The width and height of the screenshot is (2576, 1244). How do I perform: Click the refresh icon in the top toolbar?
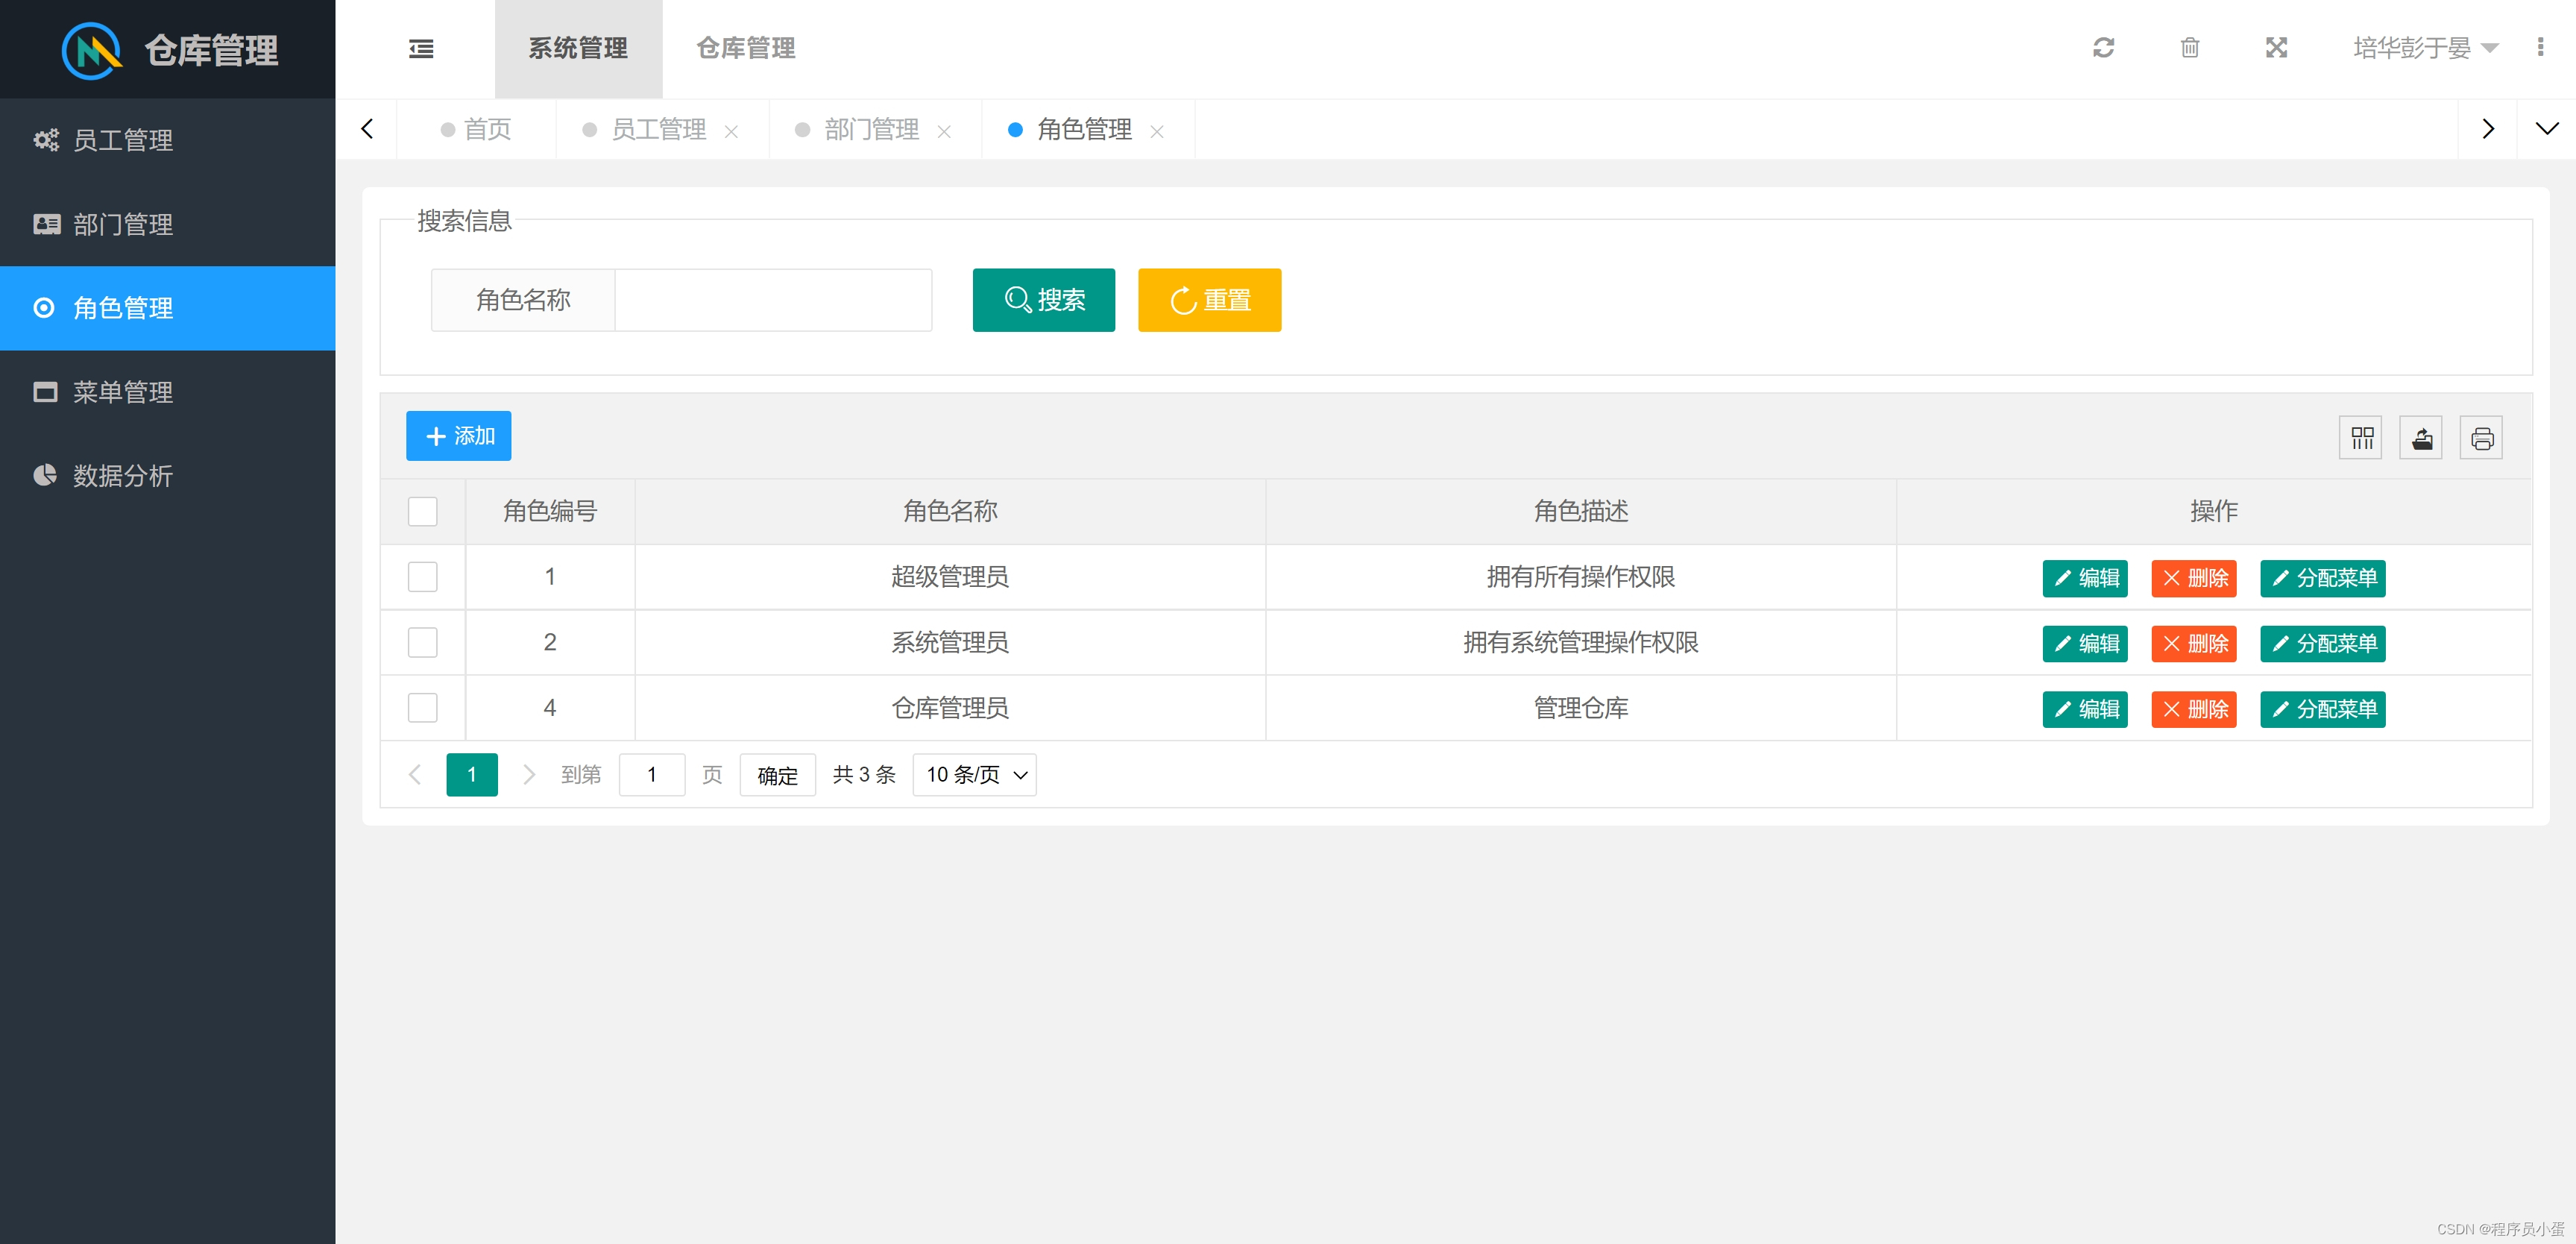click(2104, 48)
